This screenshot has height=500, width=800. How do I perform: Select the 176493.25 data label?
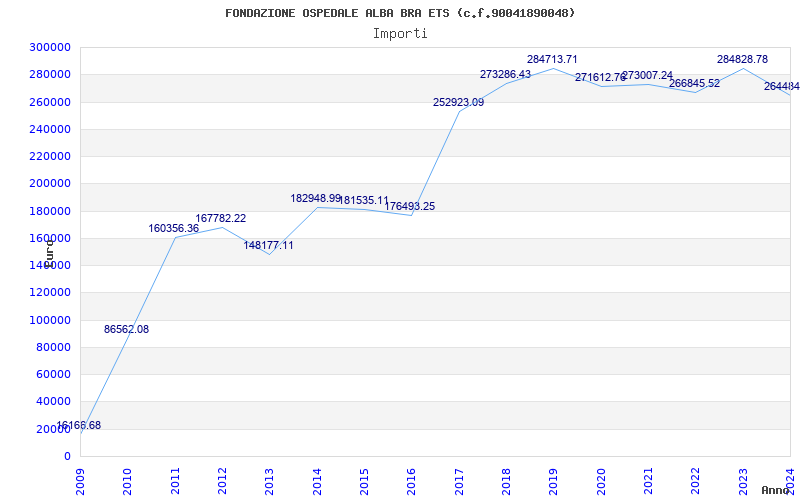tap(410, 206)
